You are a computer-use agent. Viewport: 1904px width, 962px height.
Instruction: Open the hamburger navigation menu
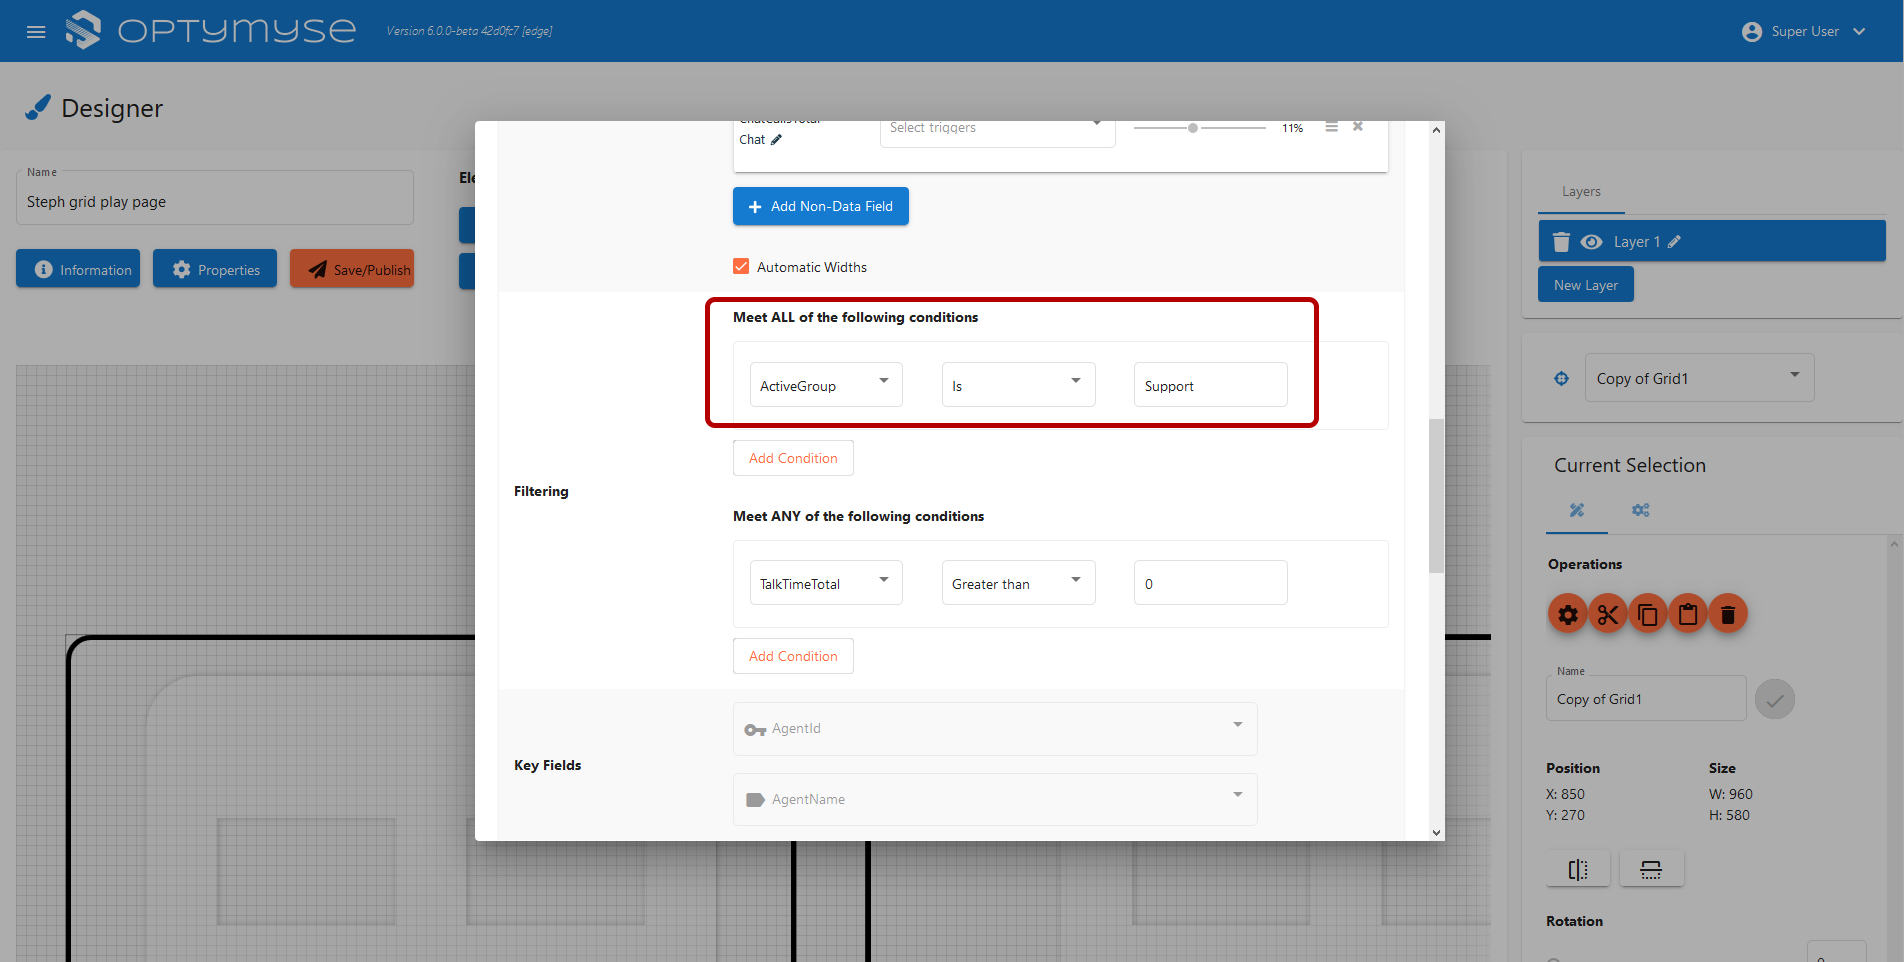(x=36, y=32)
